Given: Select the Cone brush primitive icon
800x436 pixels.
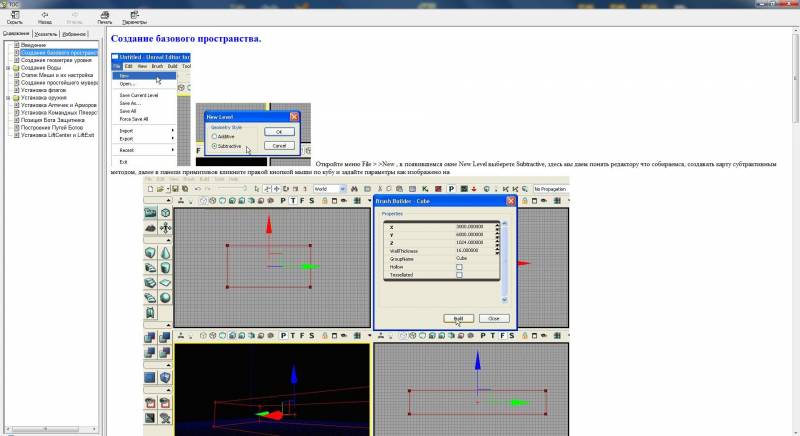Looking at the screenshot, I should (165, 253).
